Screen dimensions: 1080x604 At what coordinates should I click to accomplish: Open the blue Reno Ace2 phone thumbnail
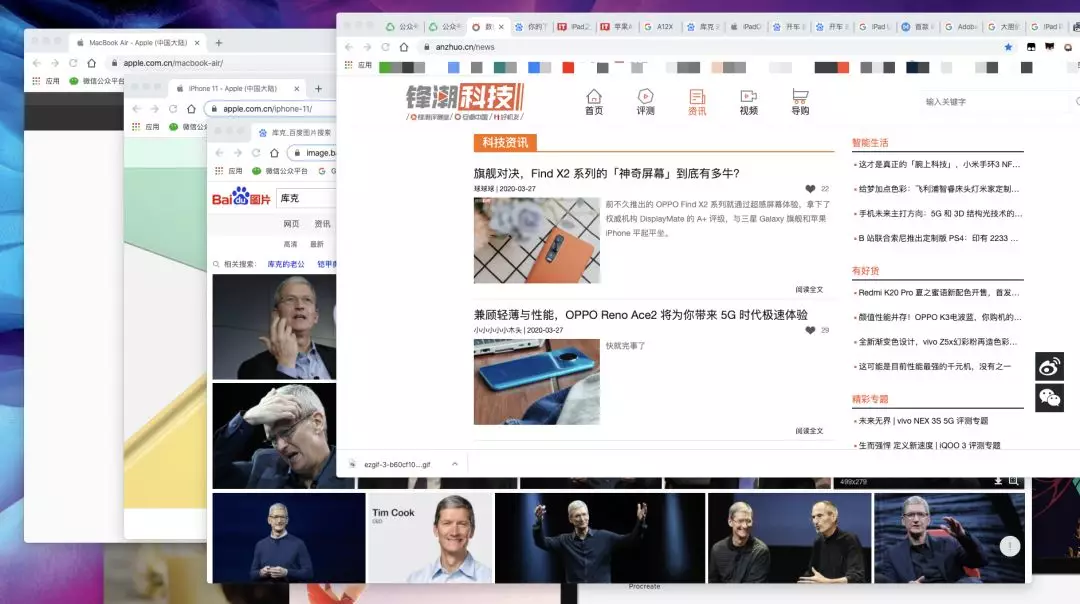click(537, 382)
